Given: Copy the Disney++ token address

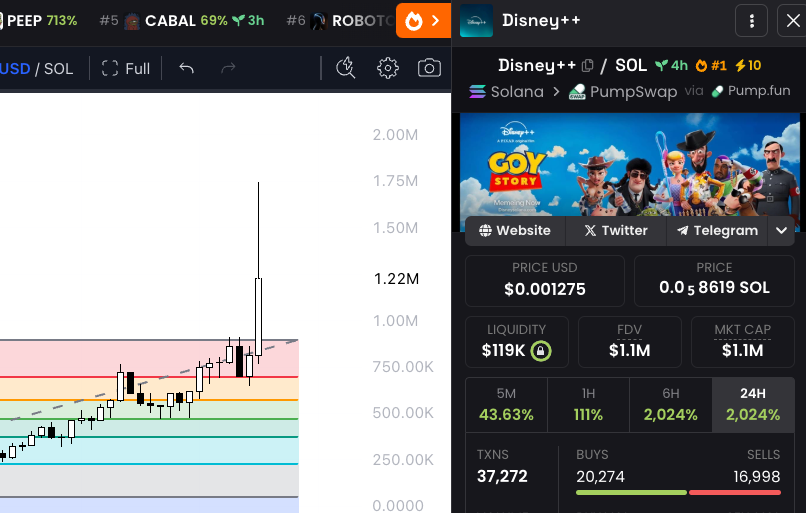Looking at the screenshot, I should click(587, 66).
